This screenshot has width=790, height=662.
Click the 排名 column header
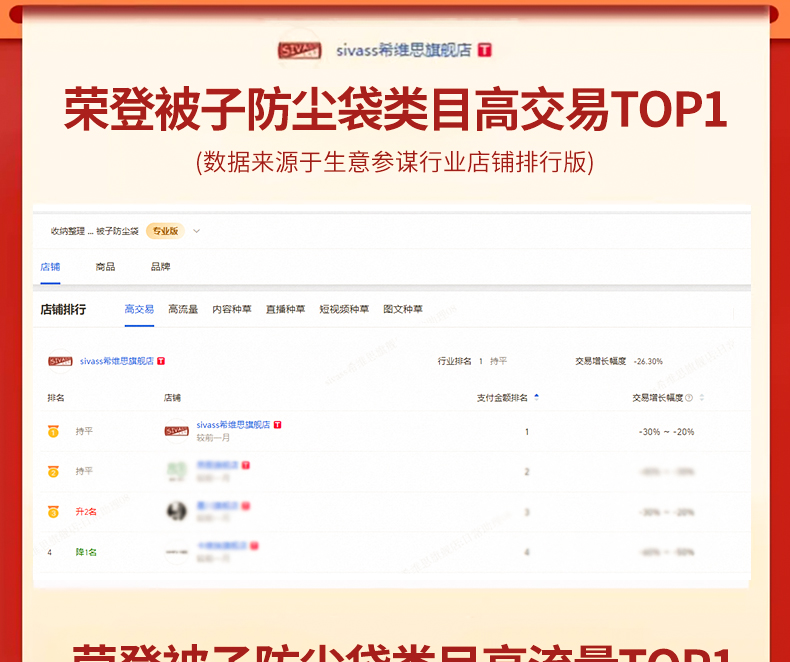(x=56, y=398)
